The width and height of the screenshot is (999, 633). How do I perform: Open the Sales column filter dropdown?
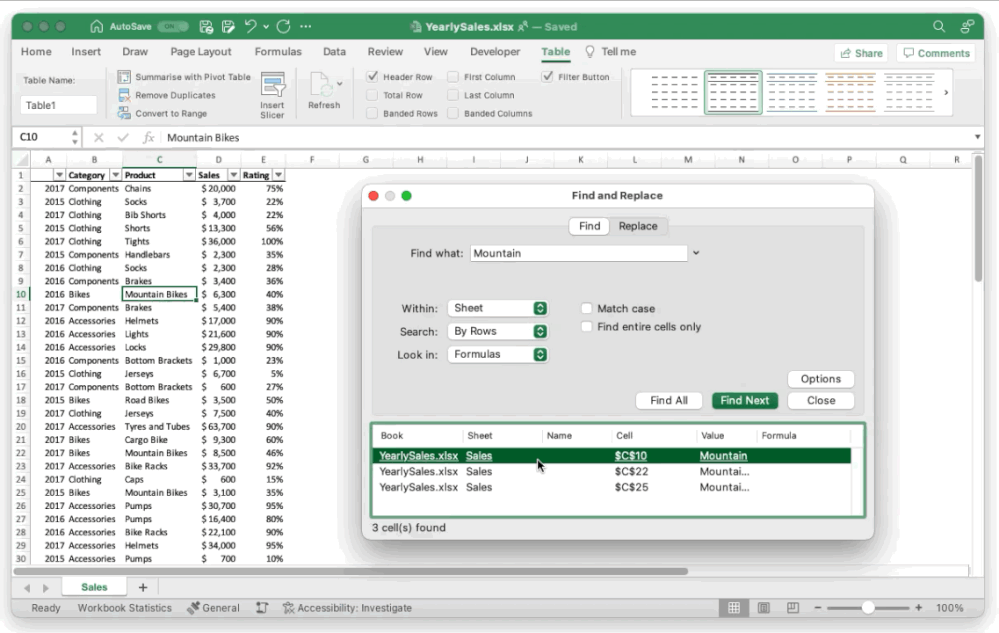[x=234, y=174]
